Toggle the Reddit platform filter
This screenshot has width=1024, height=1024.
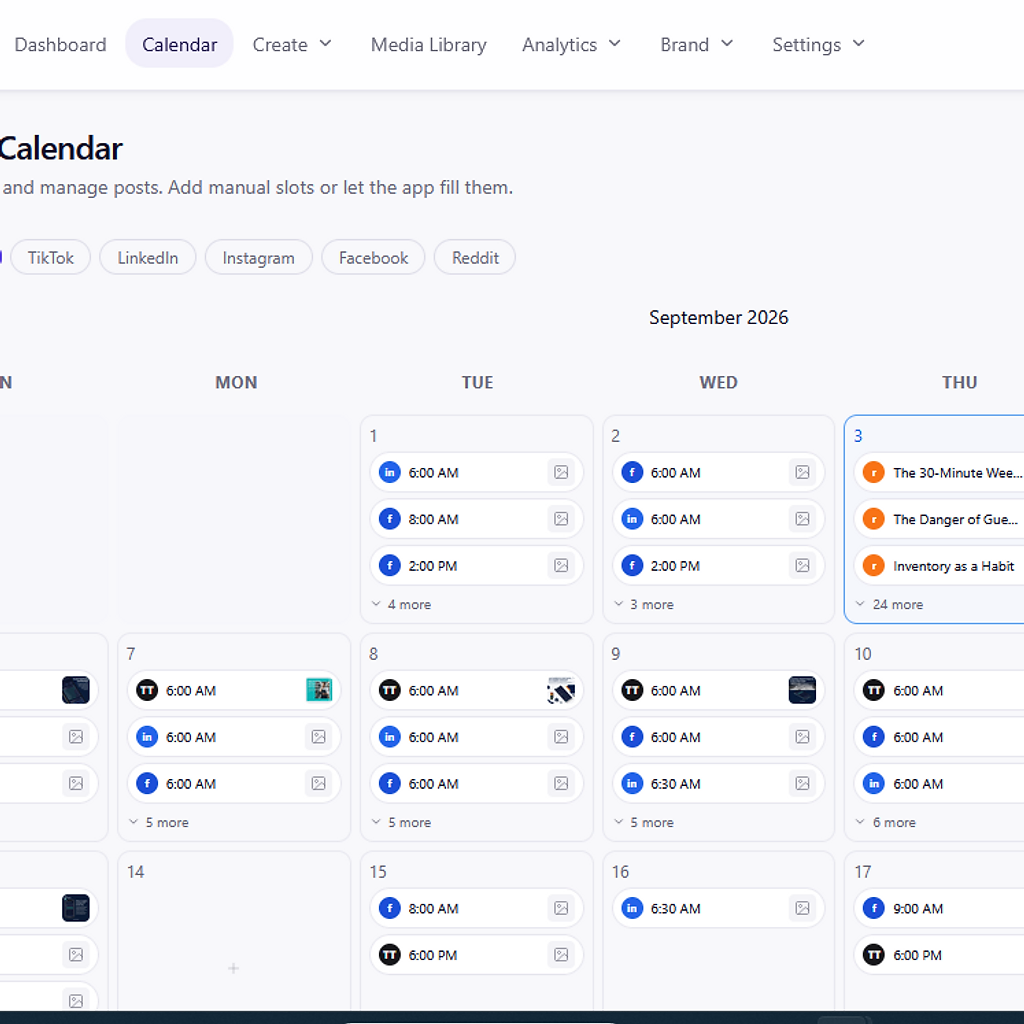point(475,257)
